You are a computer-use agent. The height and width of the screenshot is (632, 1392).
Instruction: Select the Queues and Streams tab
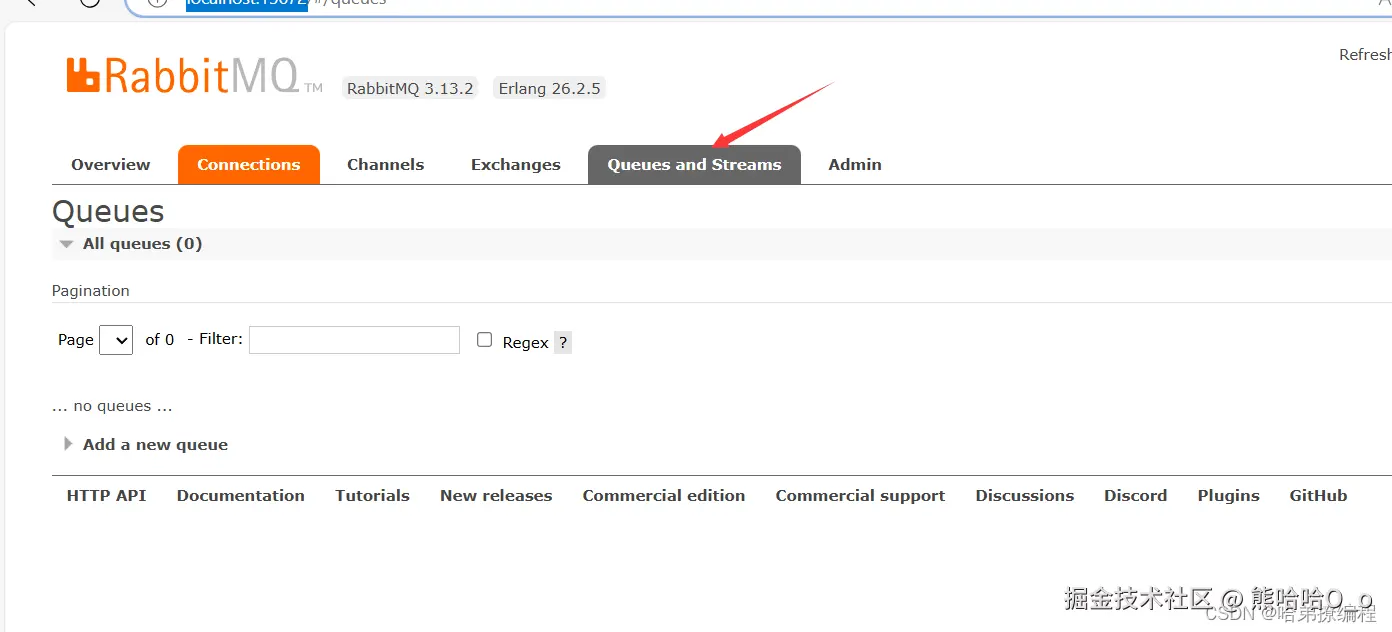694,165
